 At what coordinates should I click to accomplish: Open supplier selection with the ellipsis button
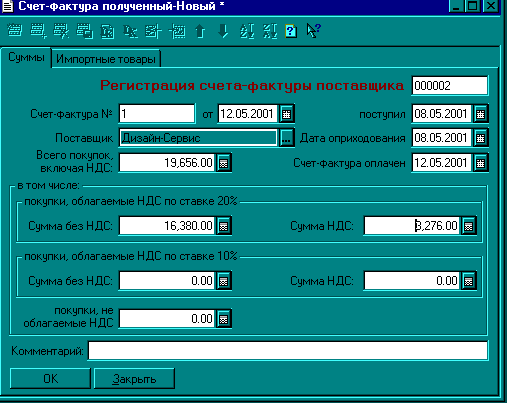pyautogui.click(x=286, y=138)
